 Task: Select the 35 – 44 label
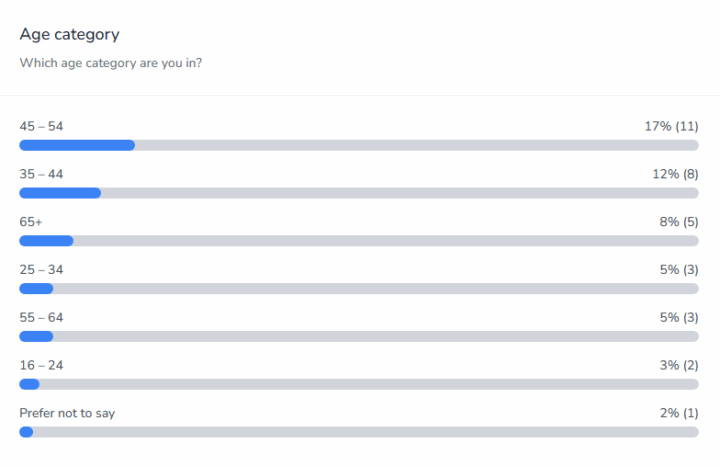click(x=41, y=174)
